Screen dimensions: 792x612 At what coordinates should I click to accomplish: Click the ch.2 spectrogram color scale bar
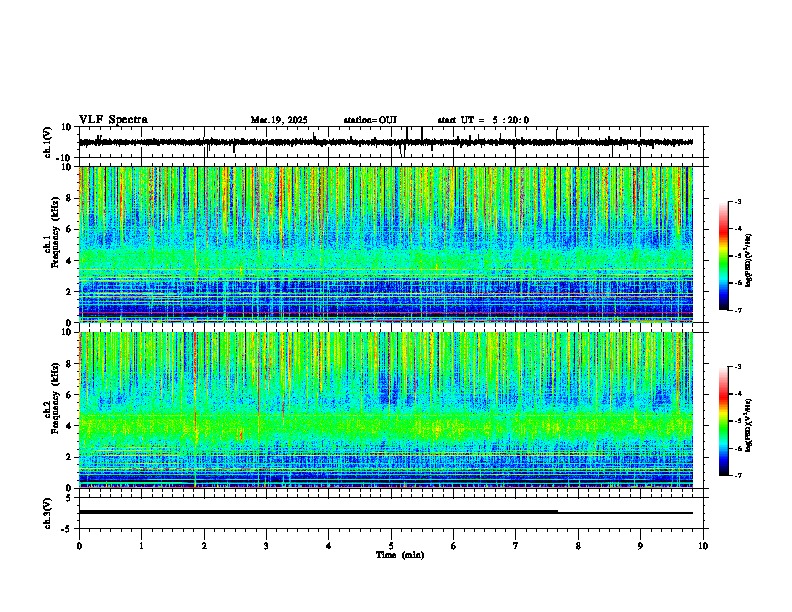[723, 421]
